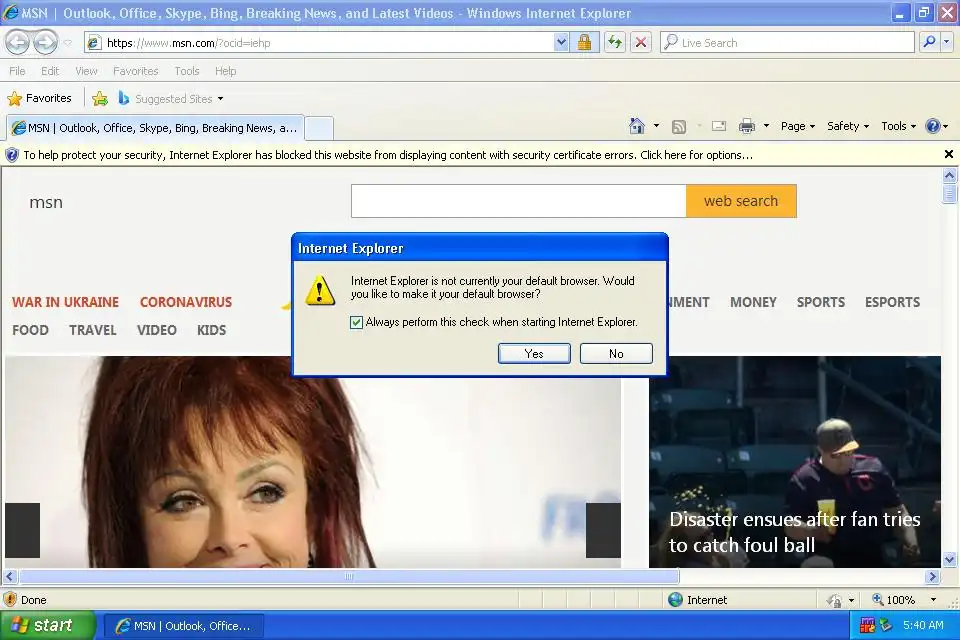Click the web search button

pyautogui.click(x=741, y=201)
